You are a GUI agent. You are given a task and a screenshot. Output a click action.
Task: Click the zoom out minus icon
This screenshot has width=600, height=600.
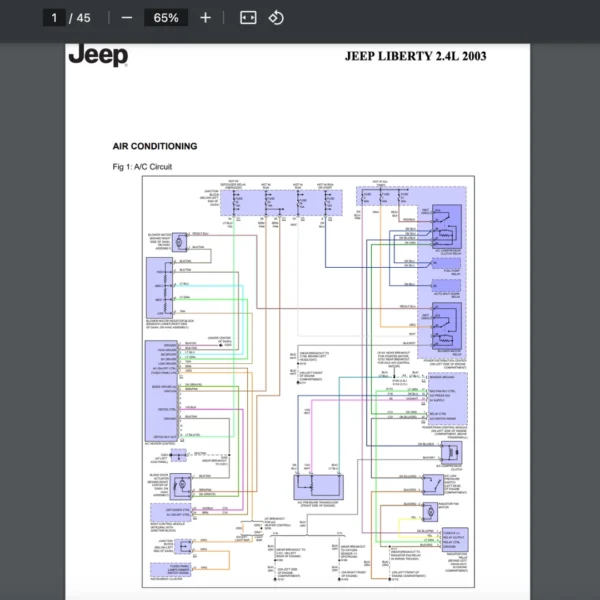coord(126,18)
